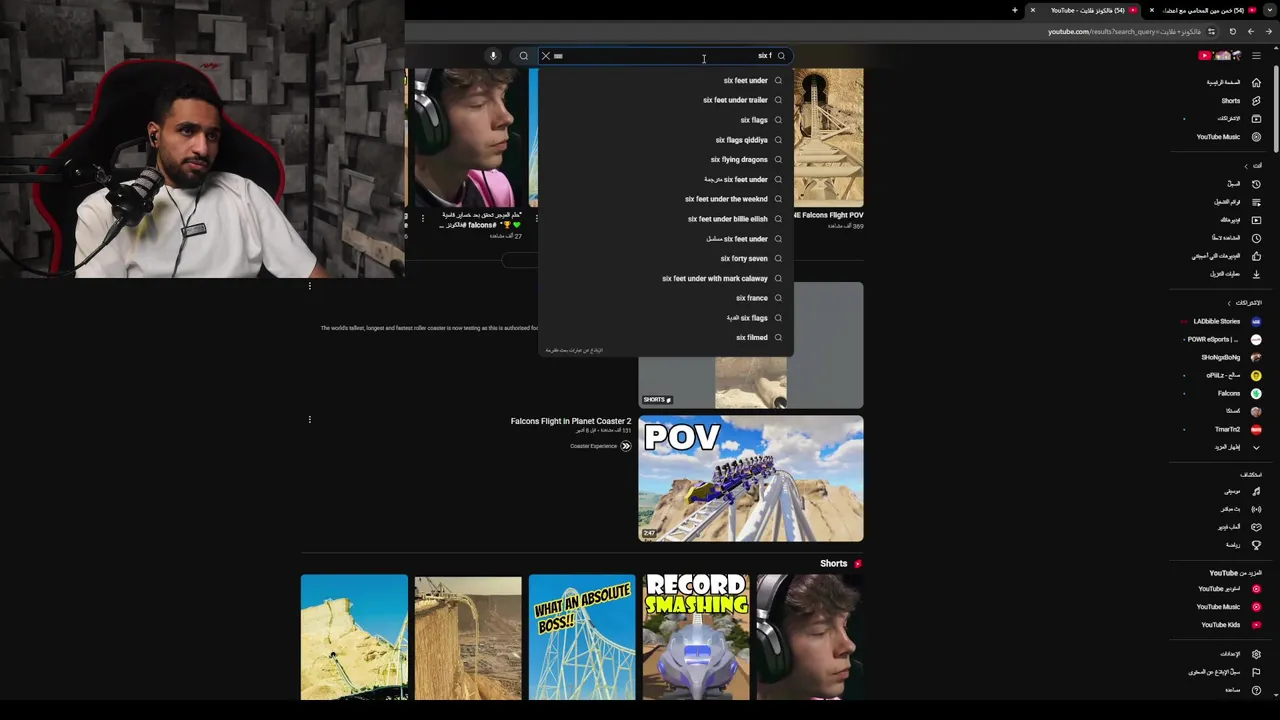Open 'RECORD SMASHING' short thumbnail
Viewport: 1280px width, 720px height.
[696, 637]
